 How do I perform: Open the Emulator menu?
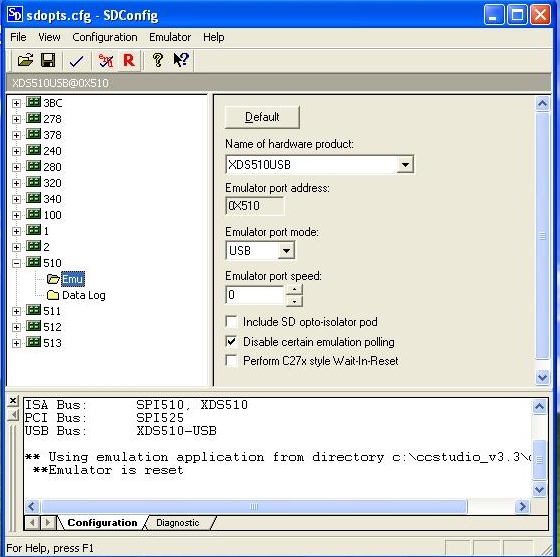(x=170, y=37)
